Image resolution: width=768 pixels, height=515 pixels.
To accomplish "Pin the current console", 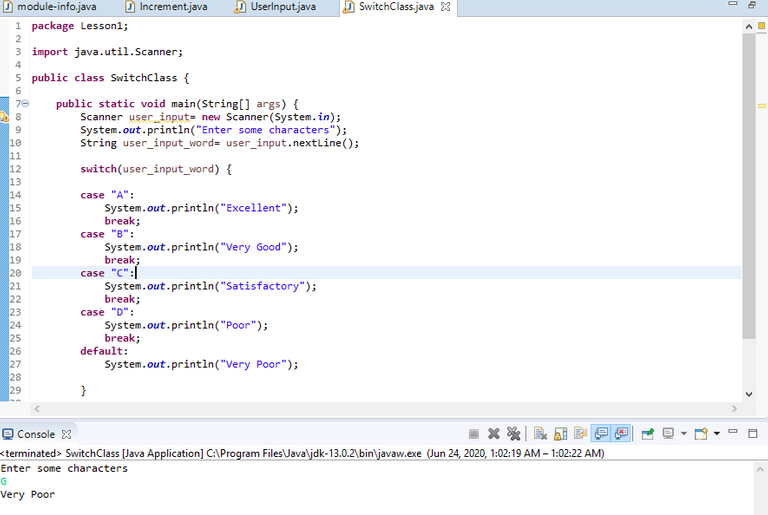I will tap(648, 434).
